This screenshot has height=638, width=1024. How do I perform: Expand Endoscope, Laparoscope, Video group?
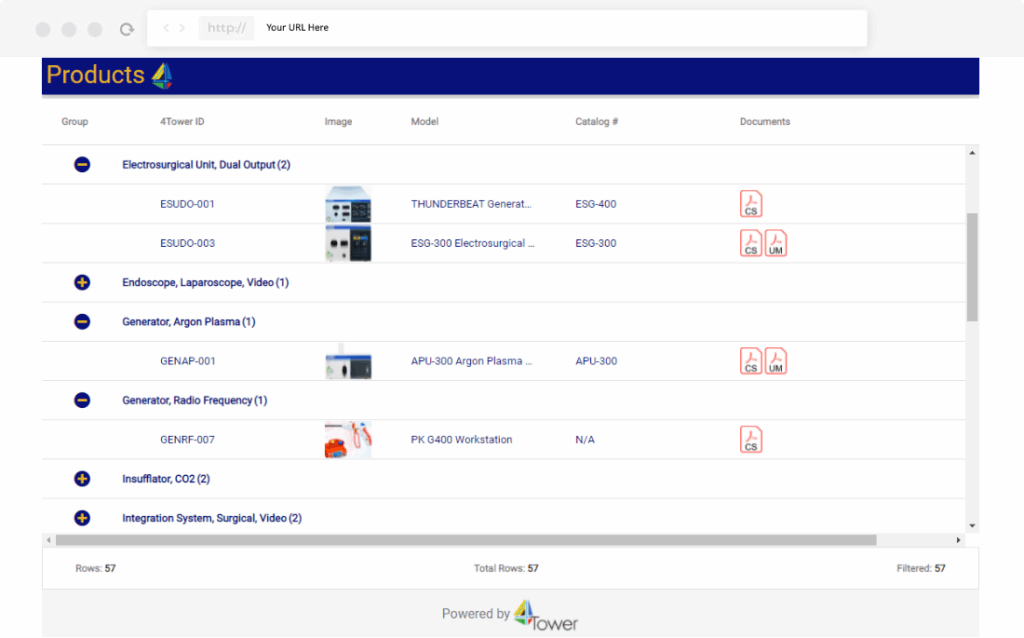[x=82, y=283]
